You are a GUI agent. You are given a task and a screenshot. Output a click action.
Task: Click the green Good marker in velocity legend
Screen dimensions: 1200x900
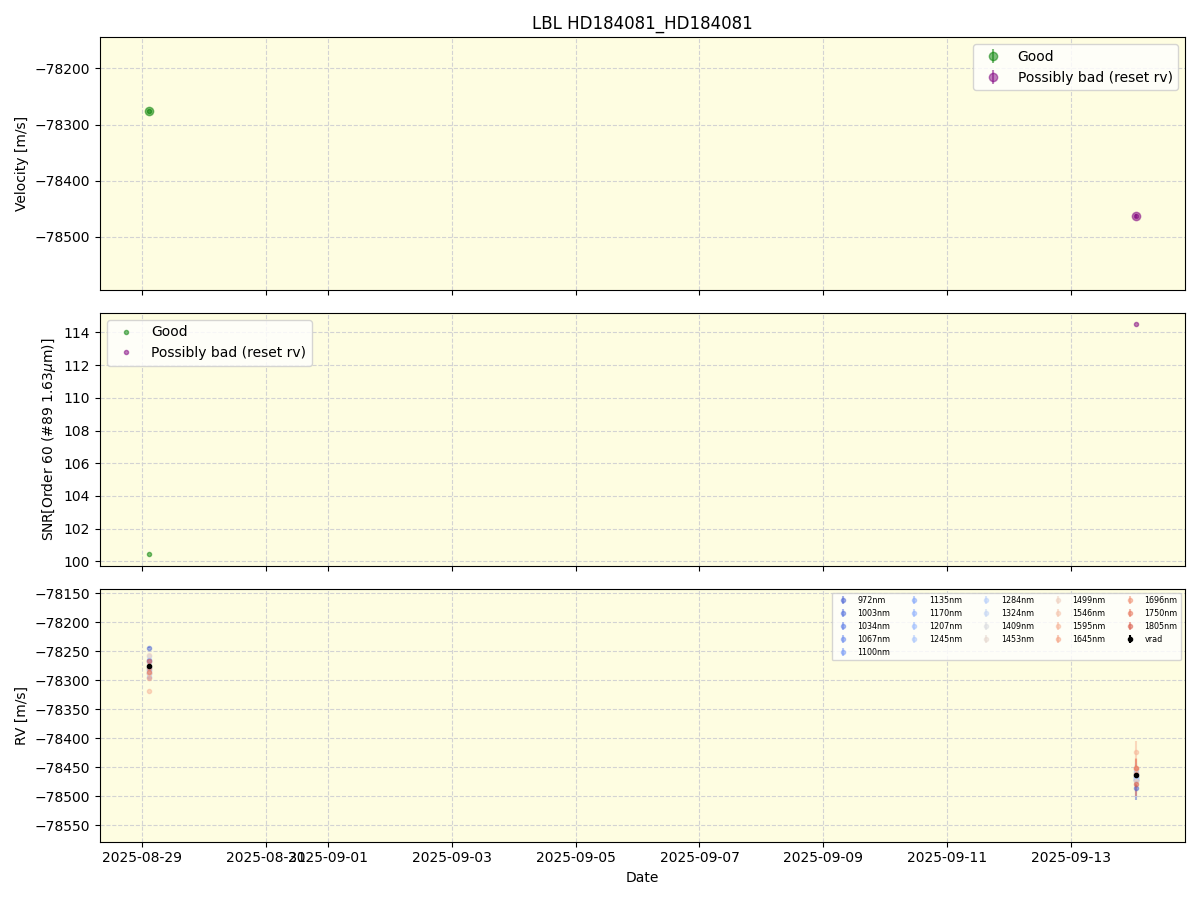[x=993, y=57]
